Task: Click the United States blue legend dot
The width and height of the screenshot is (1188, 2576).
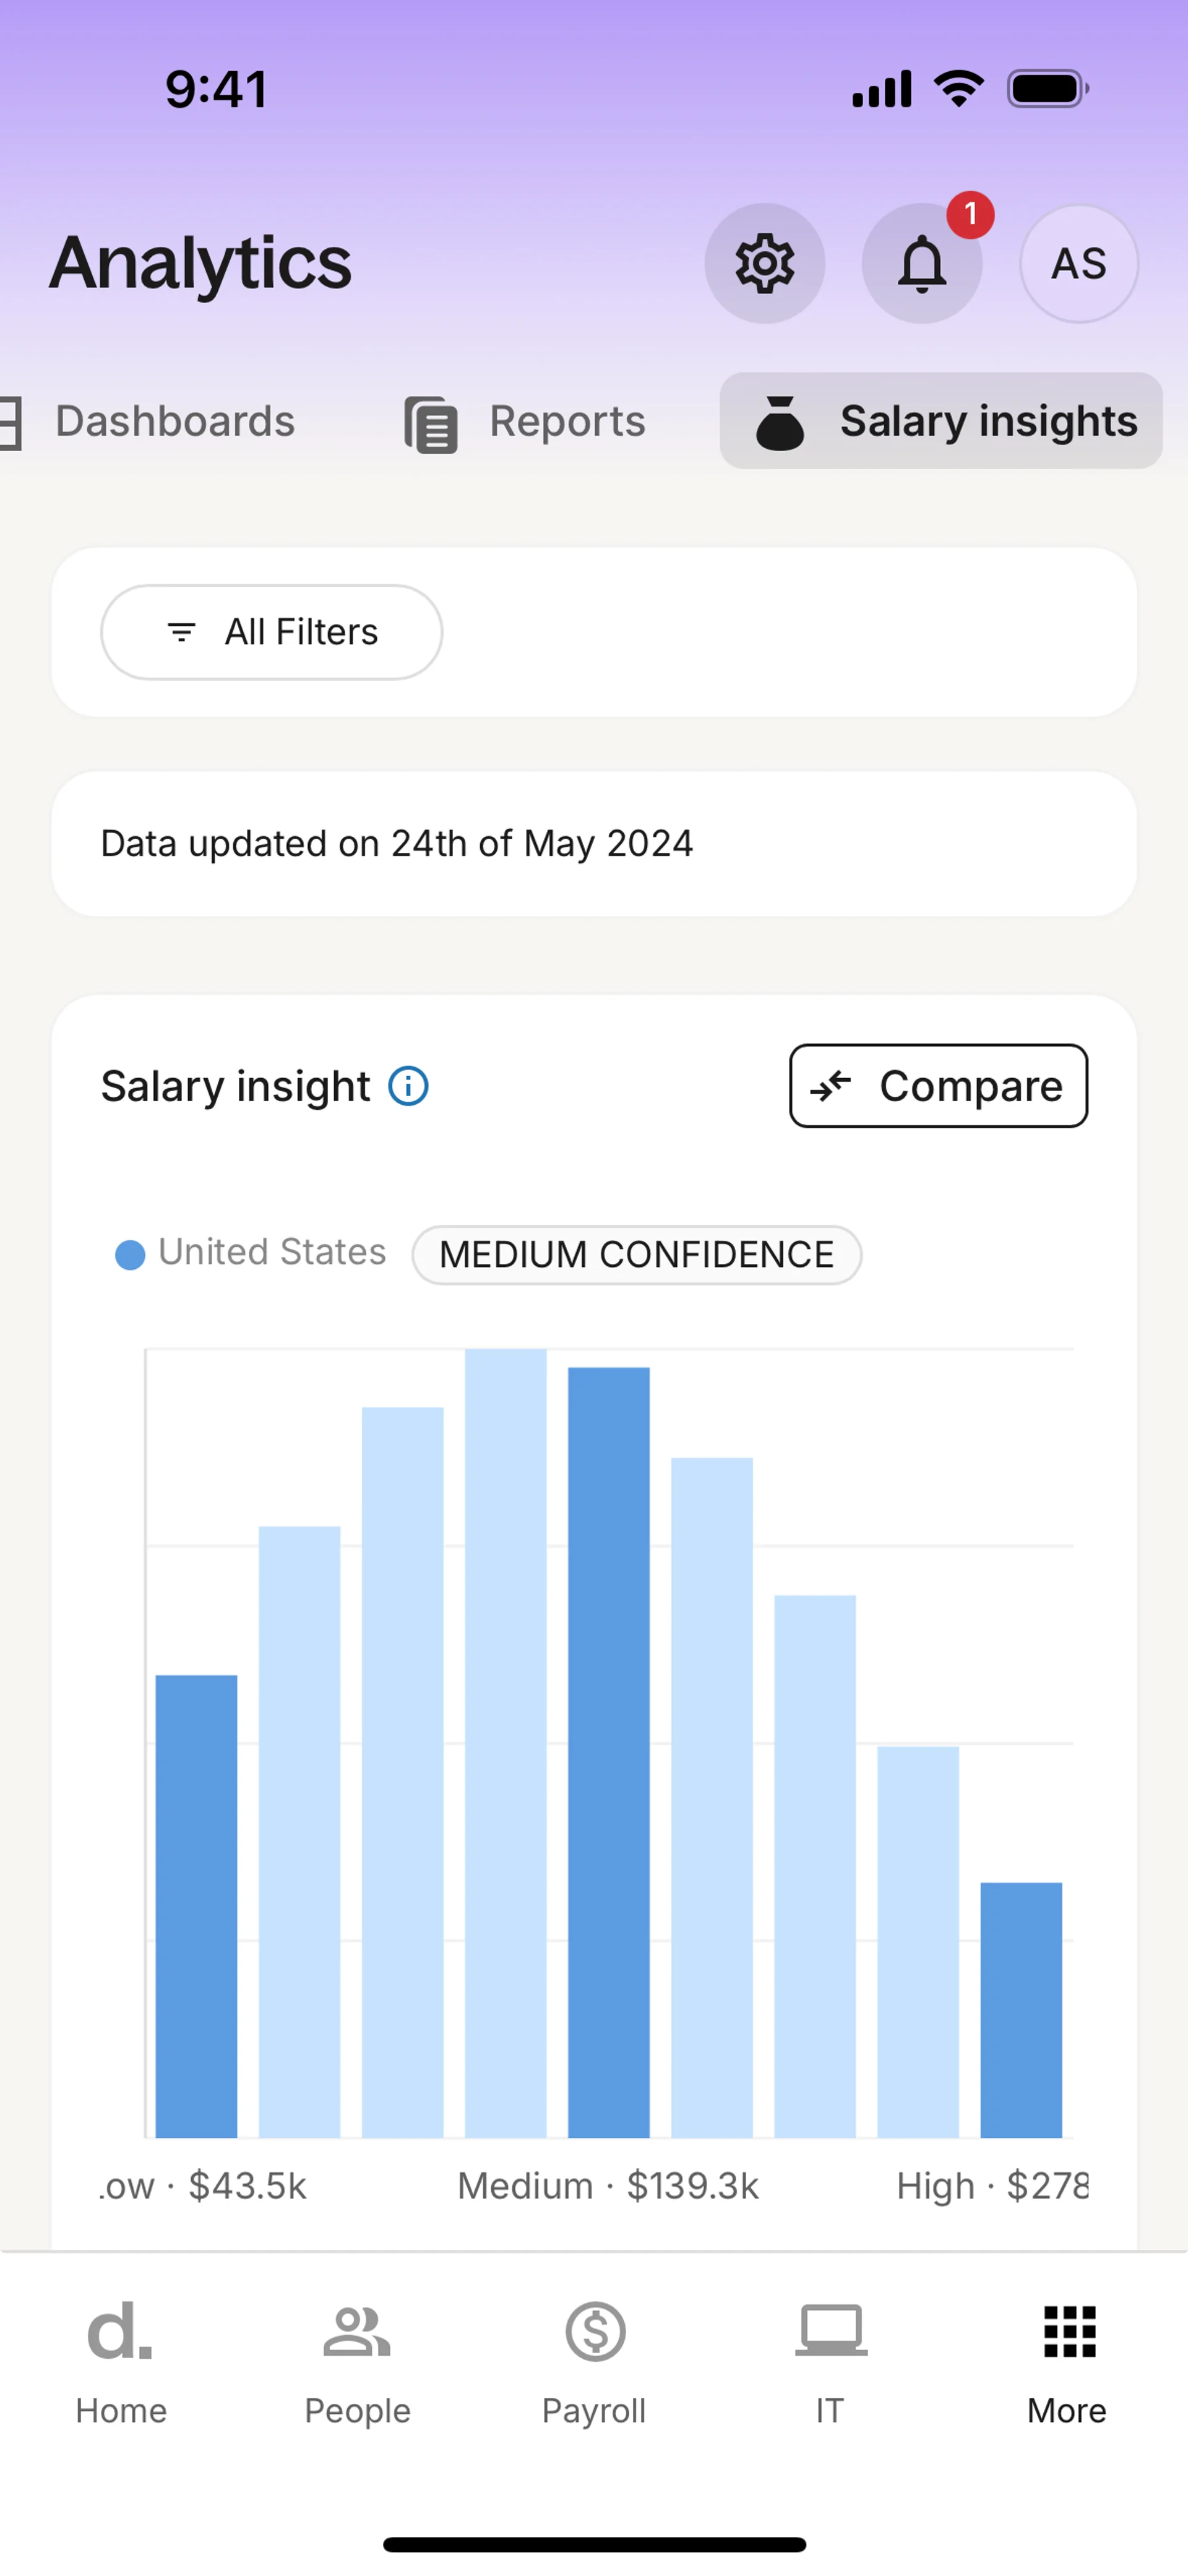Action: point(130,1254)
